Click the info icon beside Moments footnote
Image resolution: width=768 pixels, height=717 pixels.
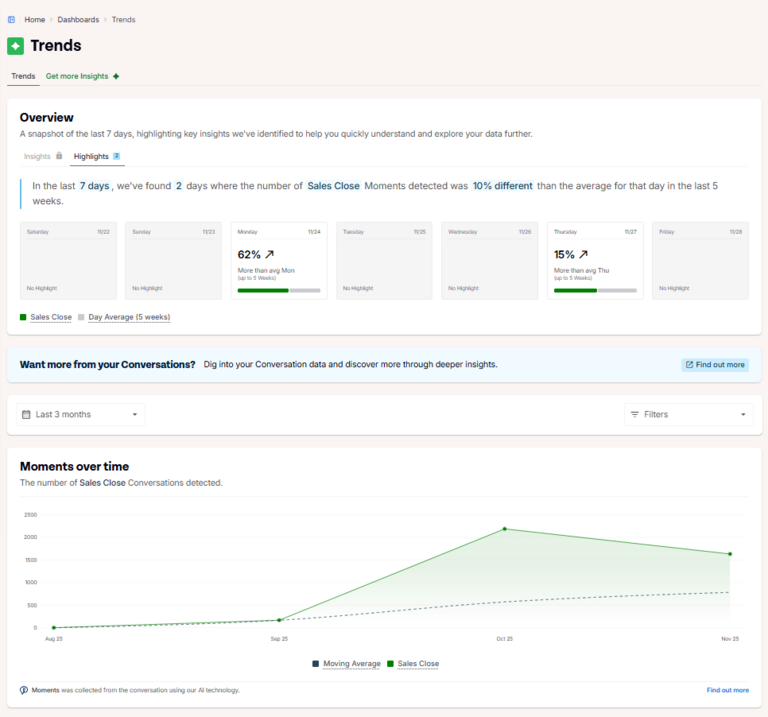pyautogui.click(x=24, y=690)
